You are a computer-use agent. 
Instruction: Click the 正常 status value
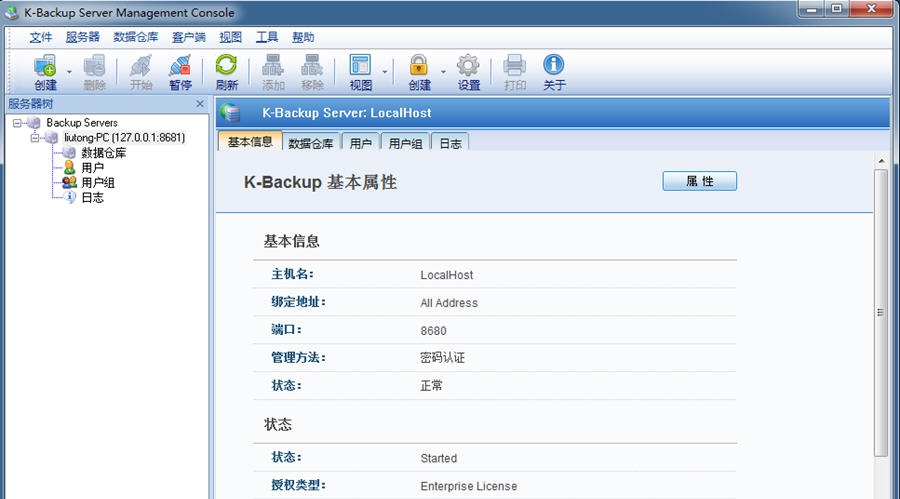432,385
